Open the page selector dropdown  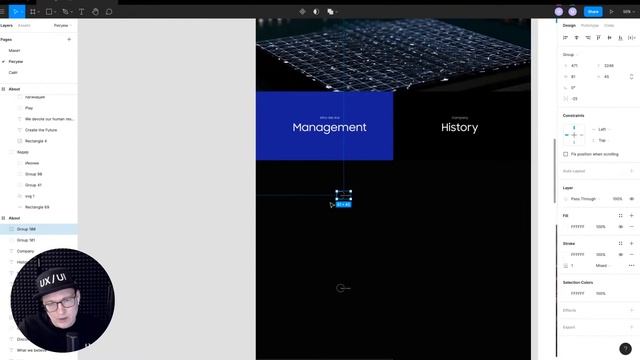pos(62,25)
